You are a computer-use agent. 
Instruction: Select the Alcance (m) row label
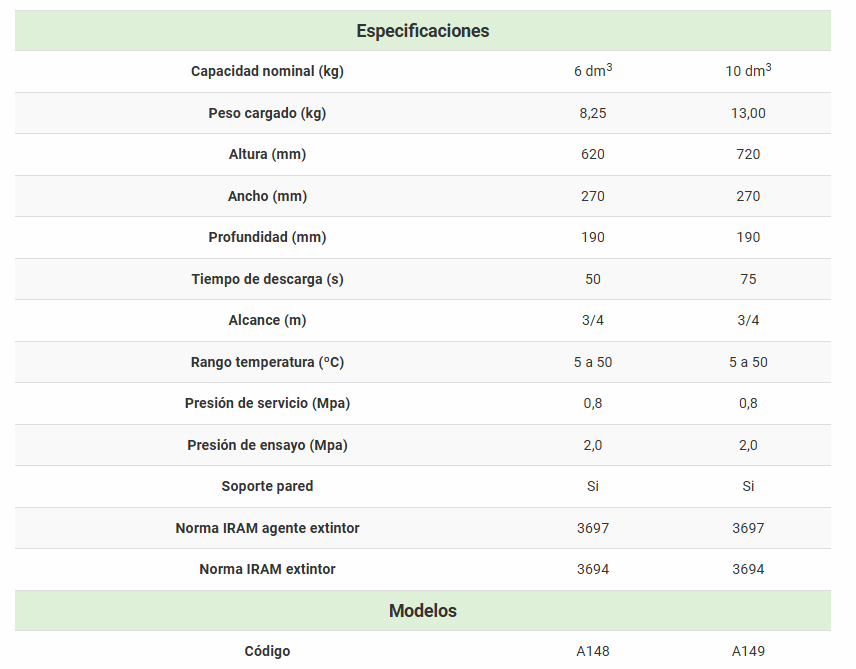[x=267, y=321]
